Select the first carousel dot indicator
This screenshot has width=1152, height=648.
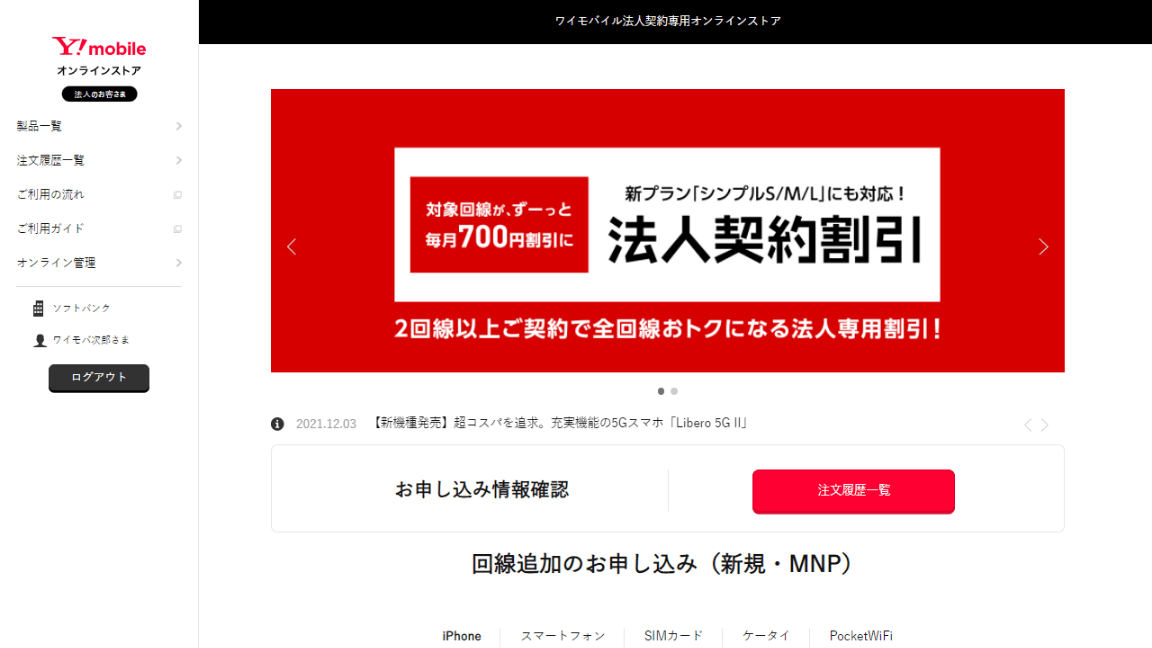[661, 392]
